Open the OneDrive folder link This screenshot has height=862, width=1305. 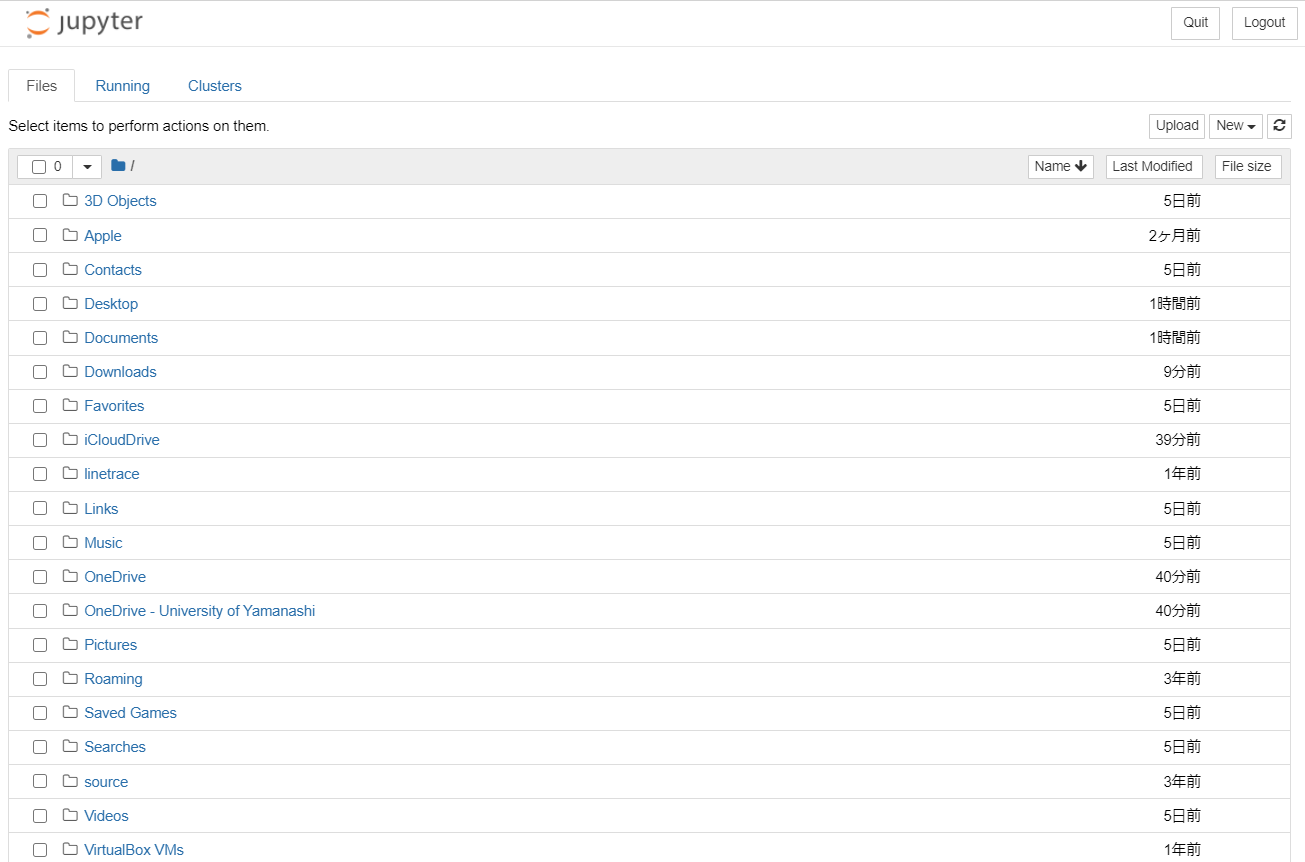point(115,577)
